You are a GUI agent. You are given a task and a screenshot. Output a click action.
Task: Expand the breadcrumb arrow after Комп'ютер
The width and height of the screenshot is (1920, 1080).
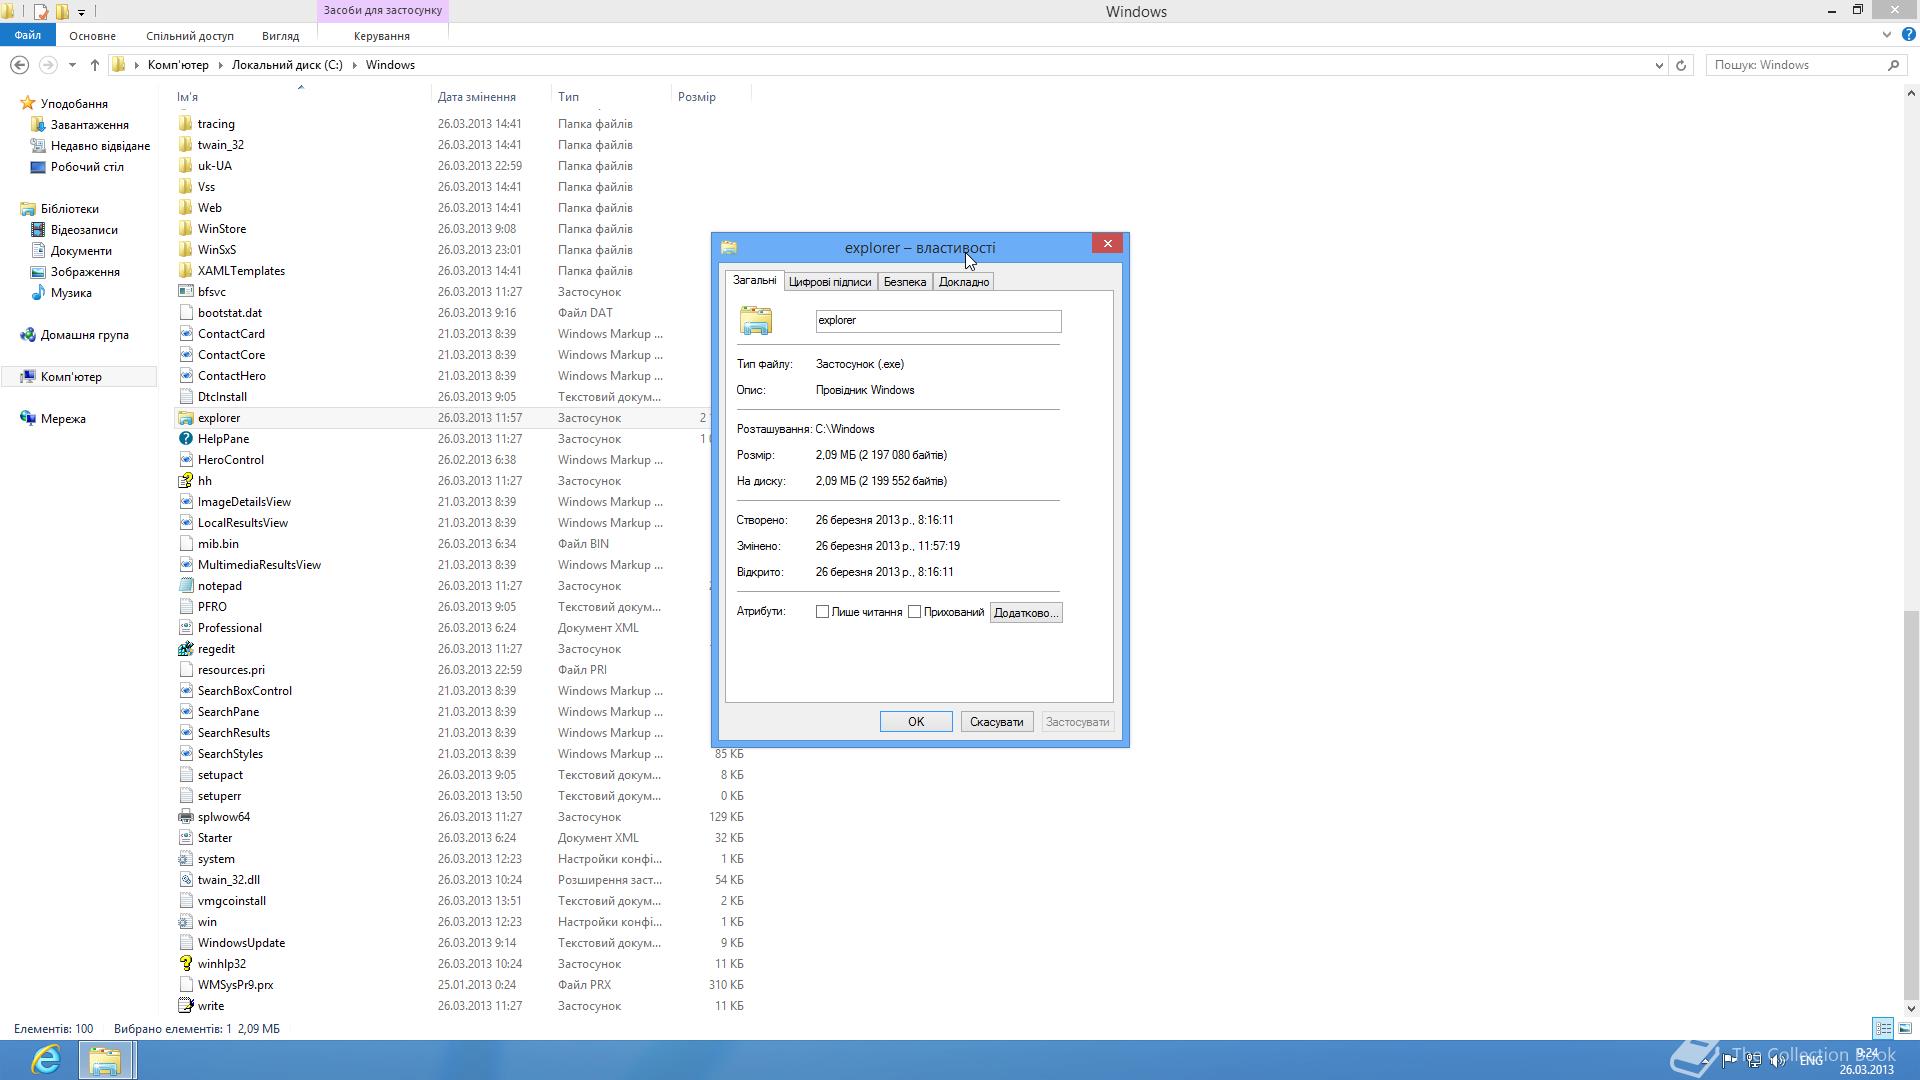220,65
